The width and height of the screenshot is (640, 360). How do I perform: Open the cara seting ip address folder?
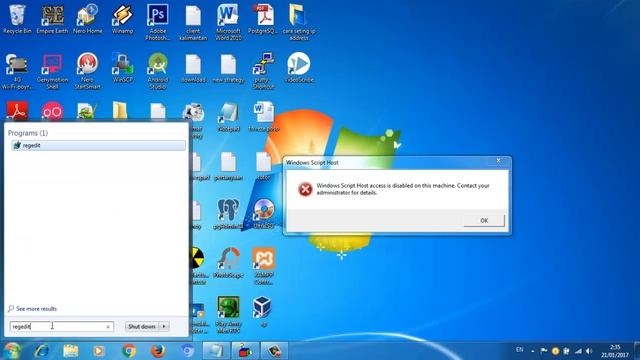click(299, 22)
